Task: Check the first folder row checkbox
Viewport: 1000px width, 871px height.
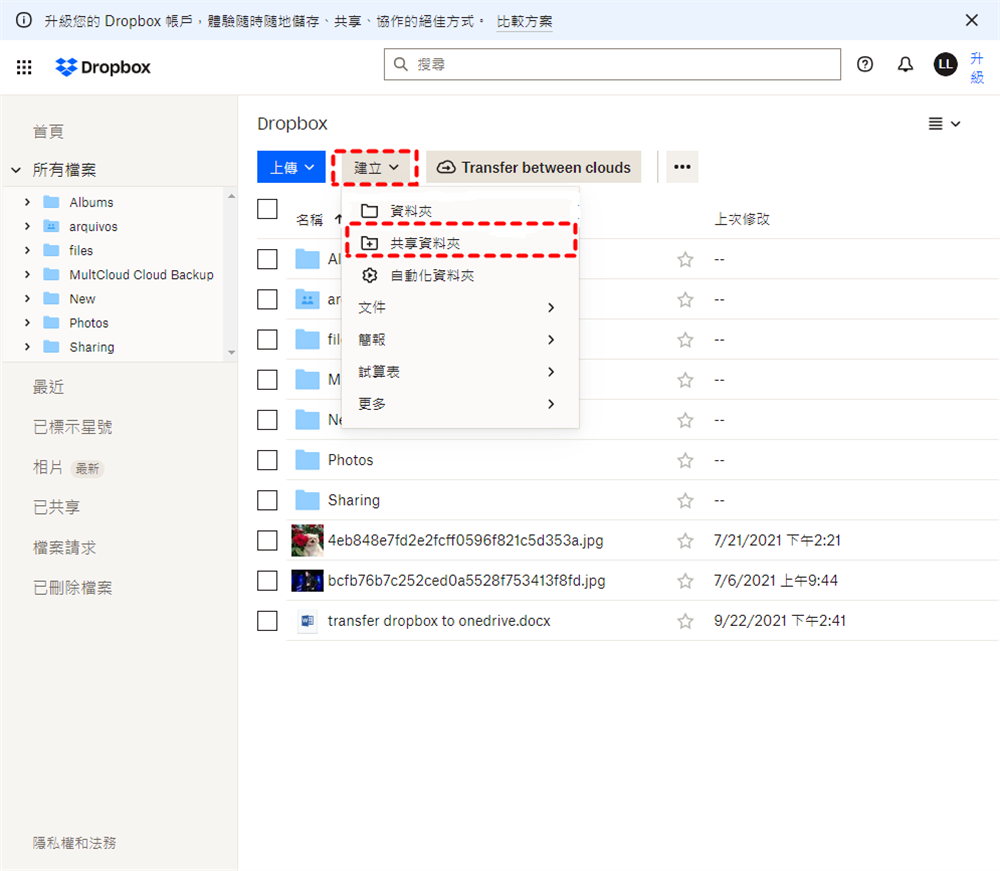Action: 267,259
